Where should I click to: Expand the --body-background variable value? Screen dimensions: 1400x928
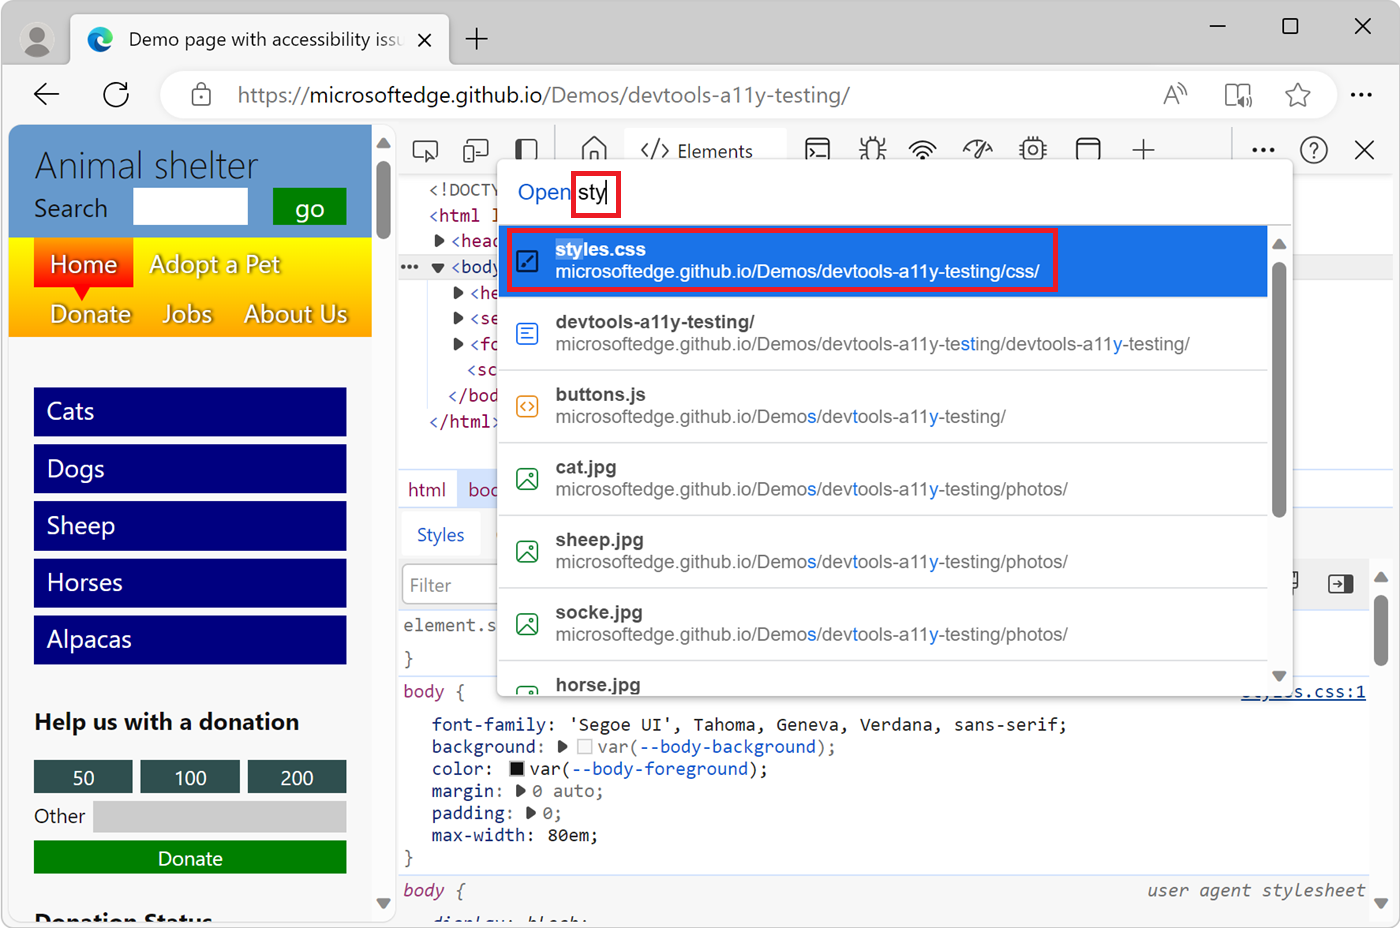562,746
